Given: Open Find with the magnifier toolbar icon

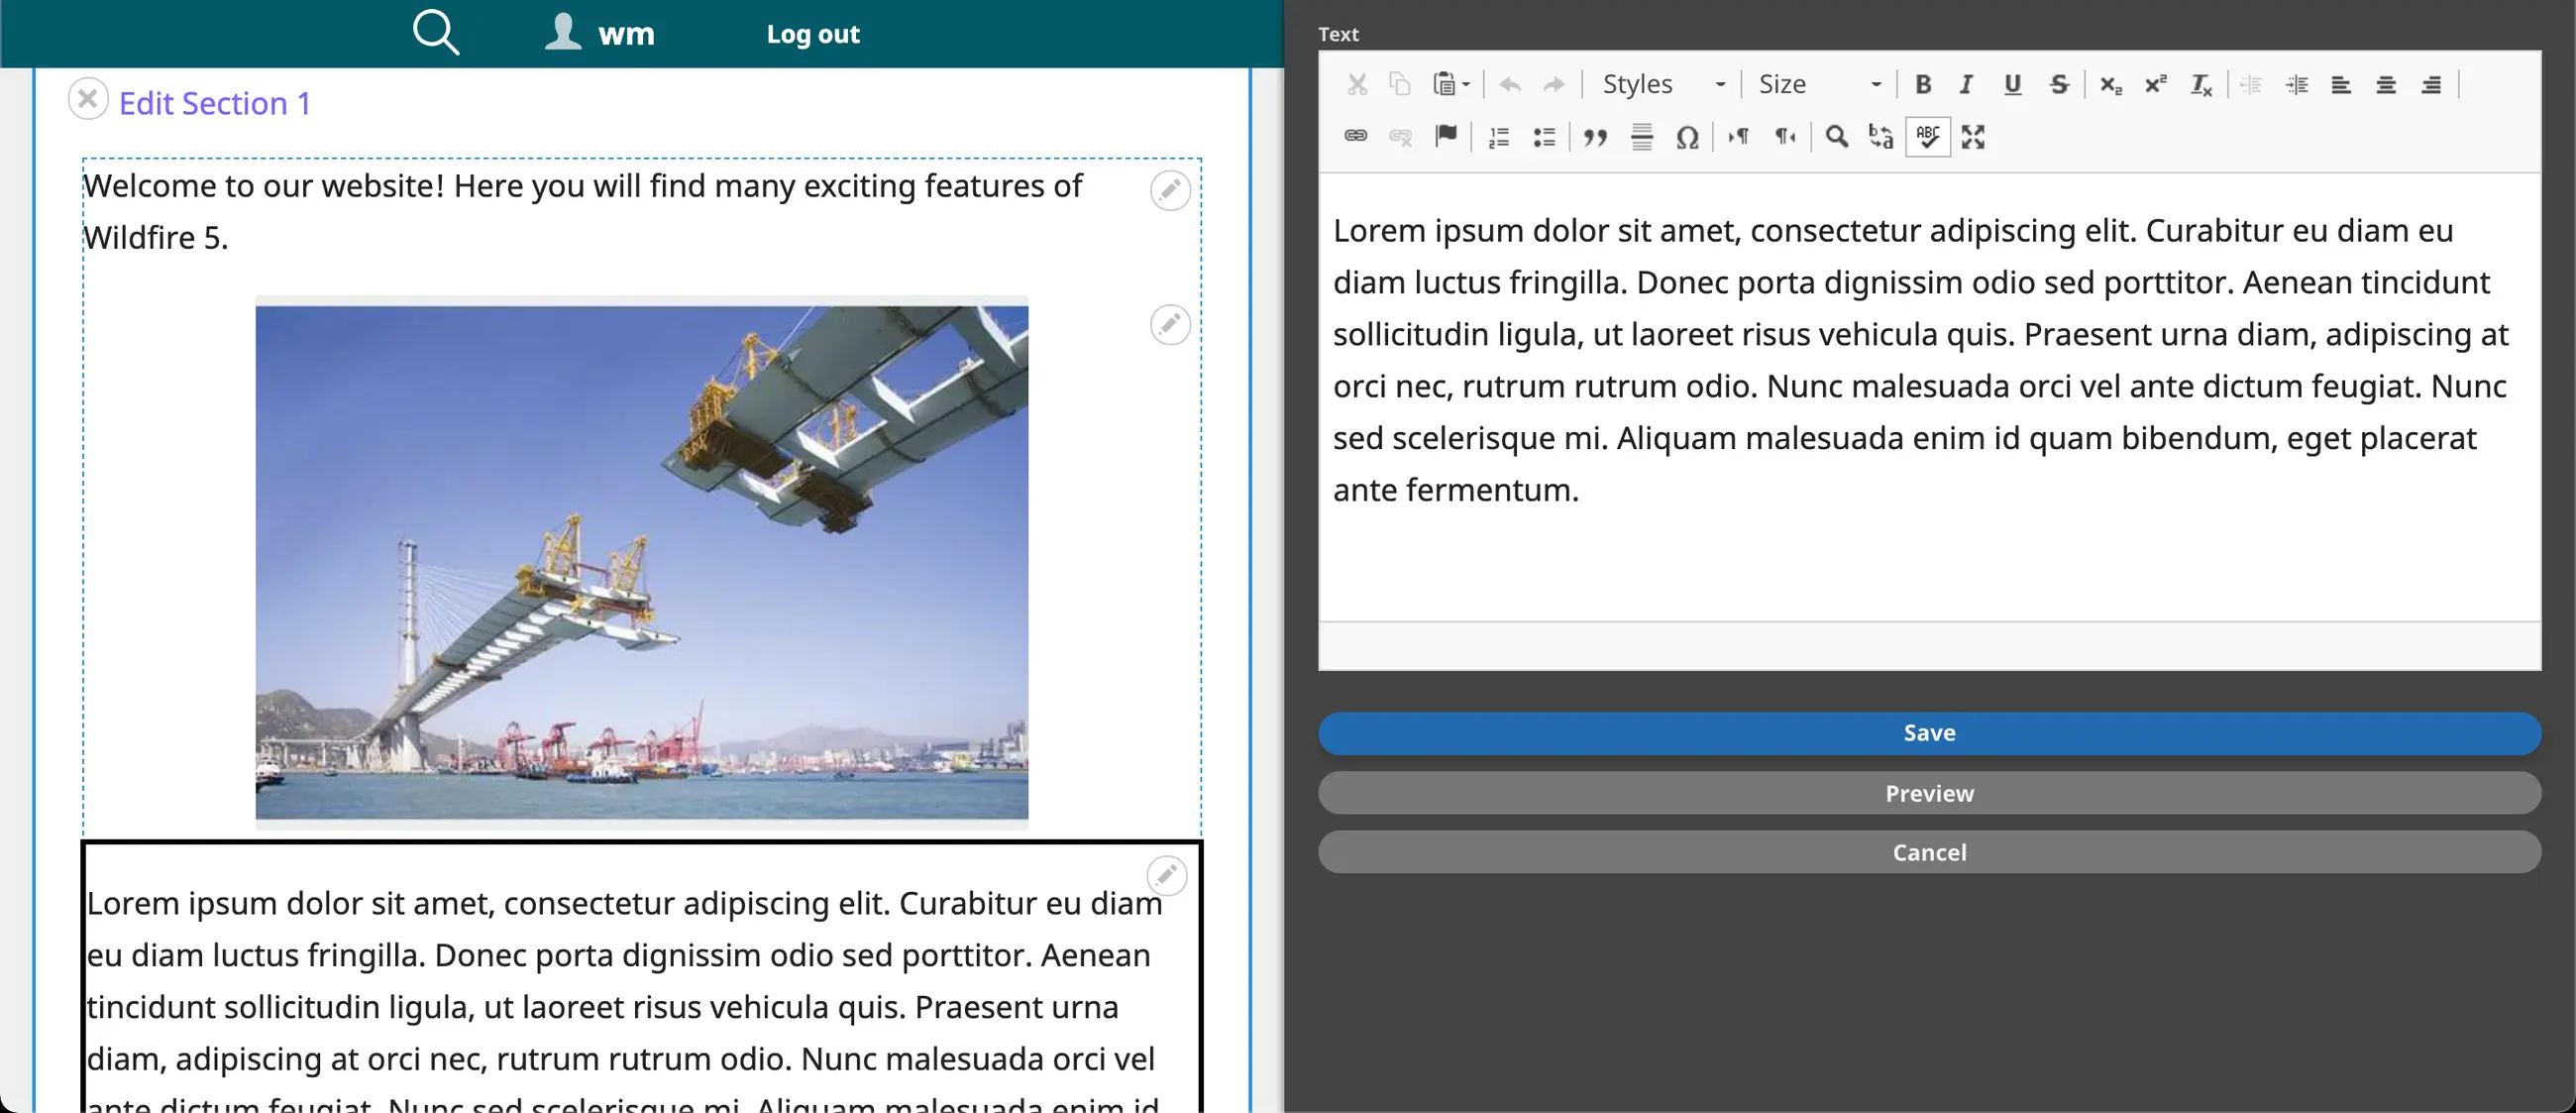Looking at the screenshot, I should (1836, 137).
